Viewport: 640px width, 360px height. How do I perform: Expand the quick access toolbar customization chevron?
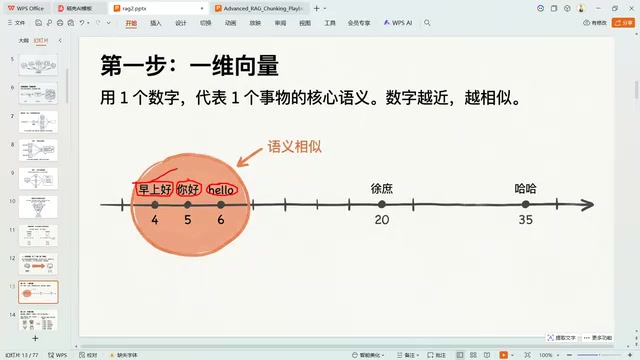coord(109,23)
